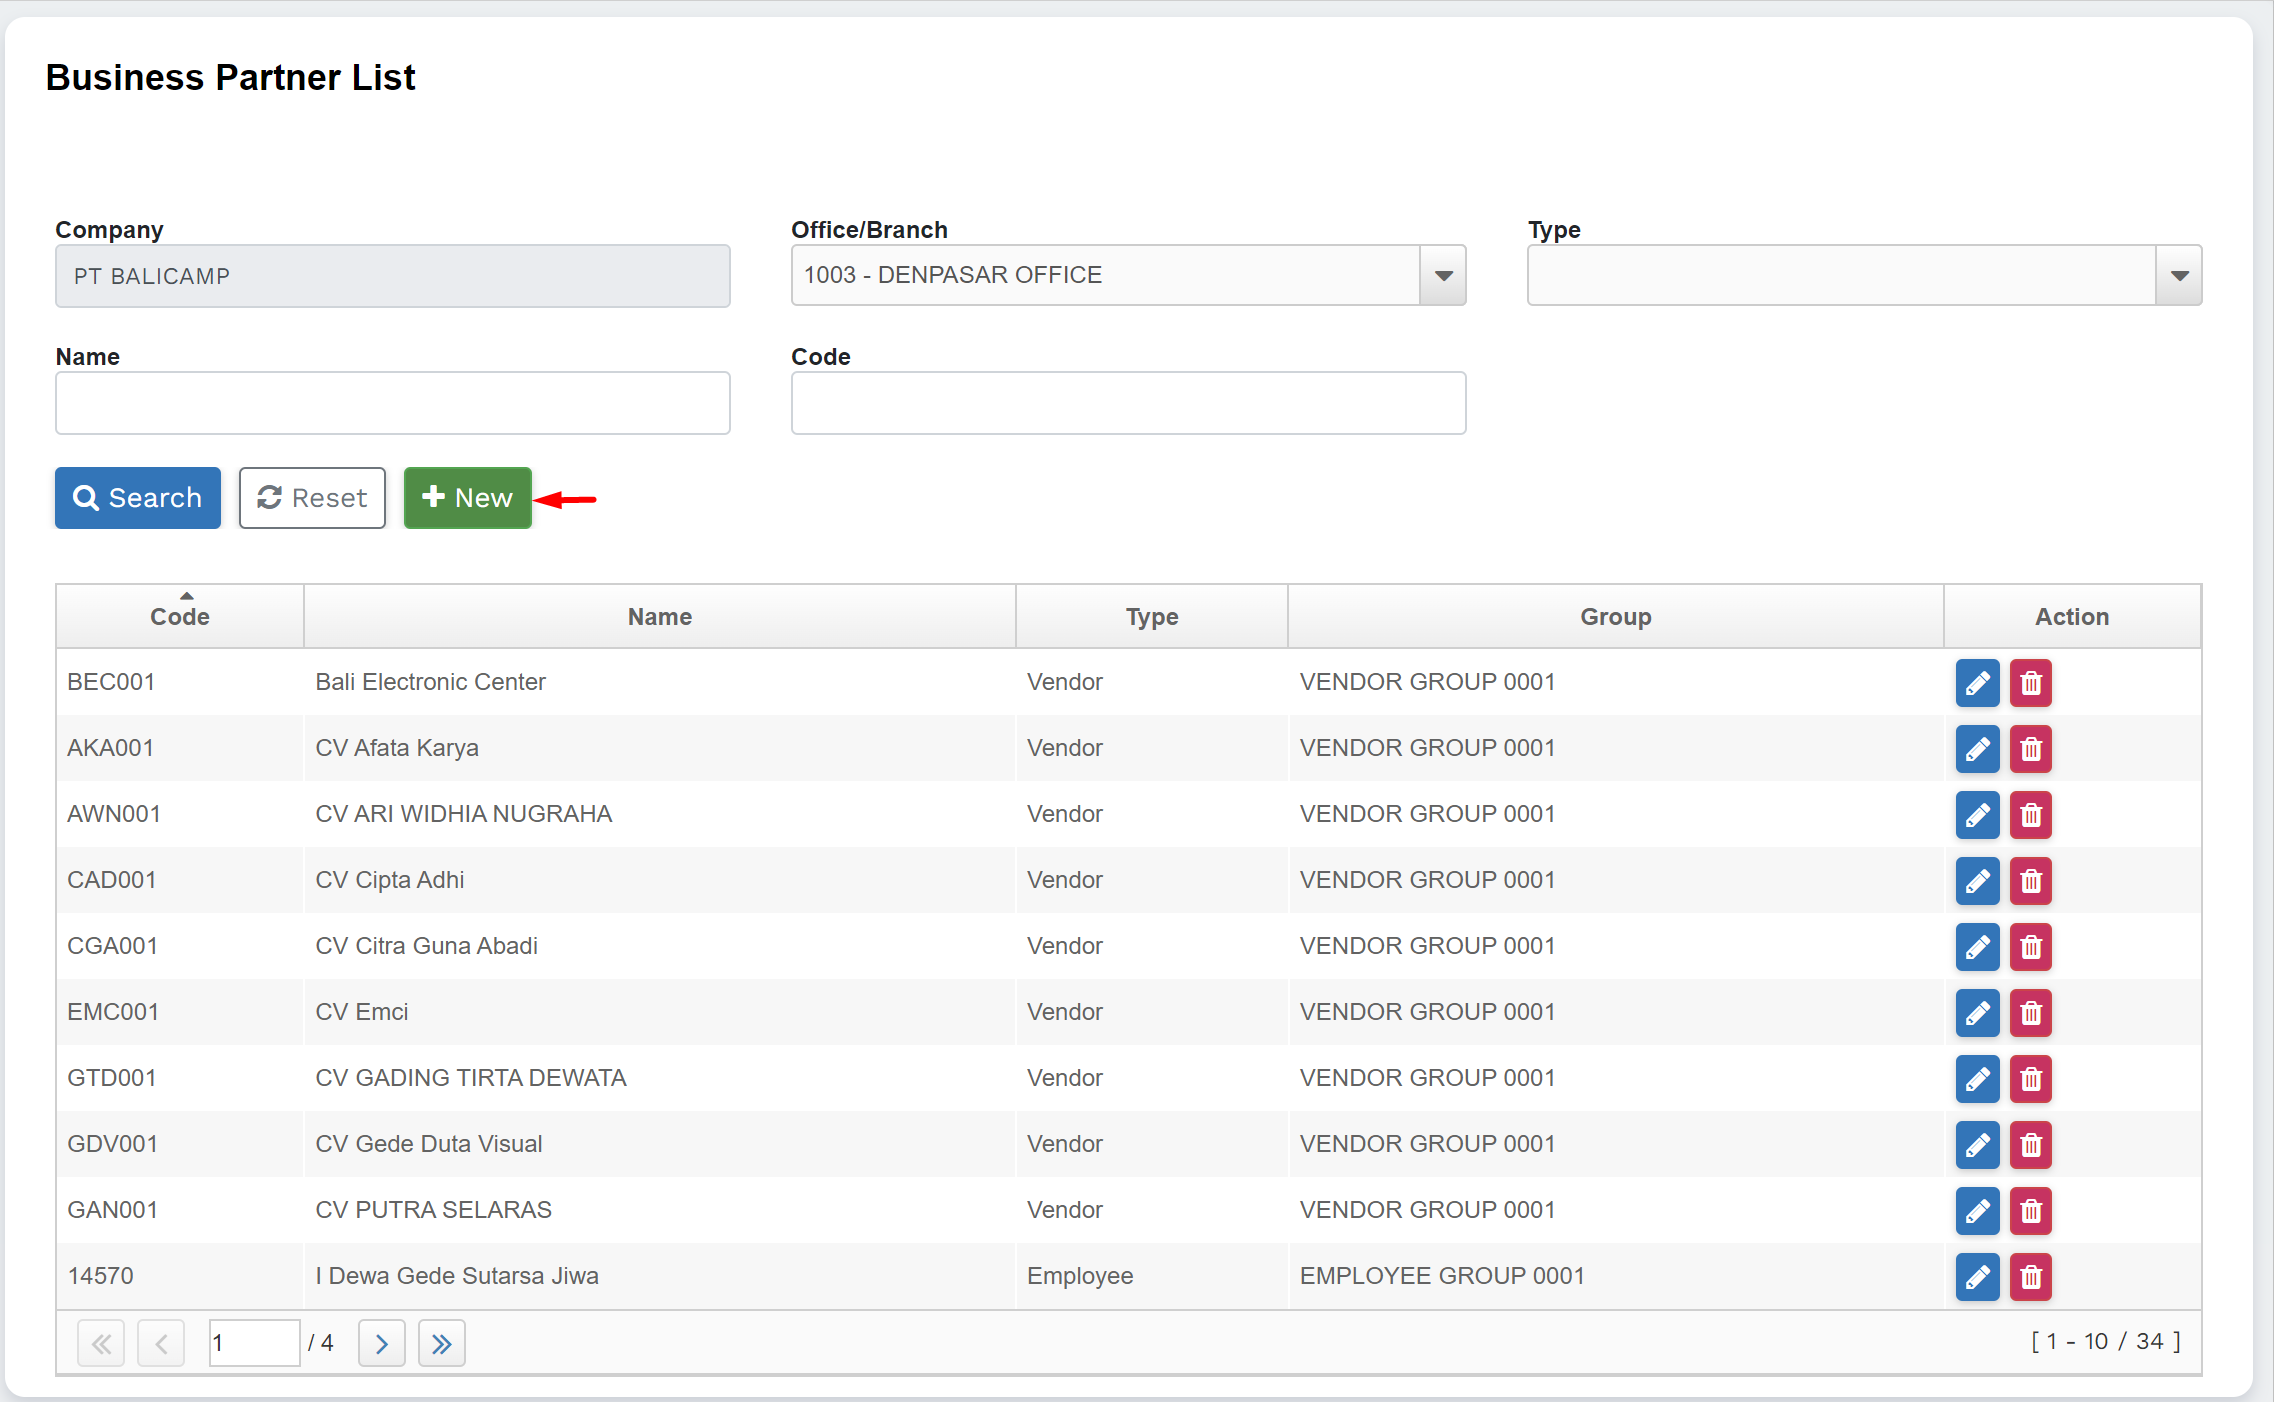Sort by the Group column header
Image resolution: width=2274 pixels, height=1402 pixels.
coord(1614,616)
